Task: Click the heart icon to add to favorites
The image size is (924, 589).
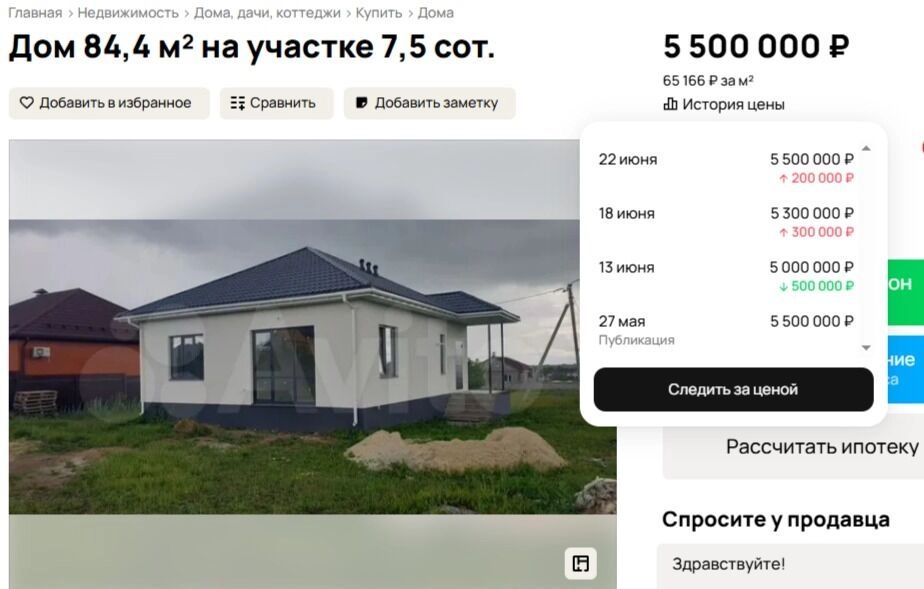Action: 27,103
